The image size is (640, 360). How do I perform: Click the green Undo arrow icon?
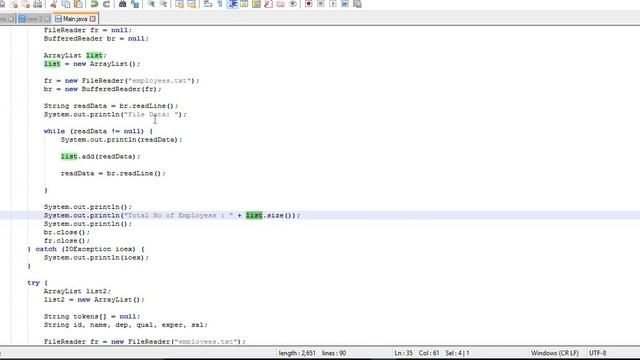(x=94, y=4)
